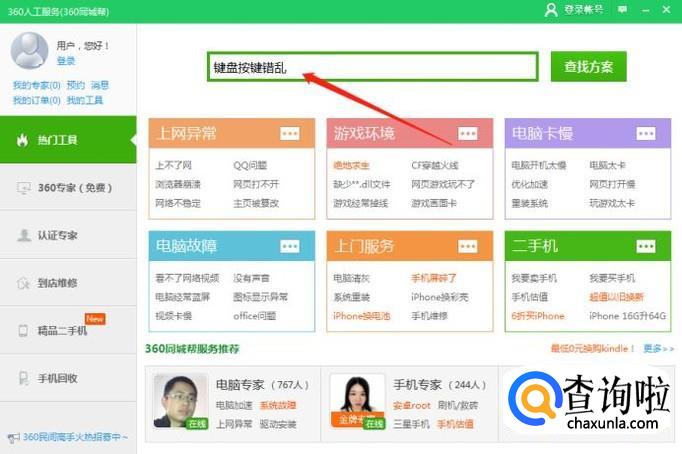Select 绝地求生 entry
The image size is (682, 454).
point(351,165)
